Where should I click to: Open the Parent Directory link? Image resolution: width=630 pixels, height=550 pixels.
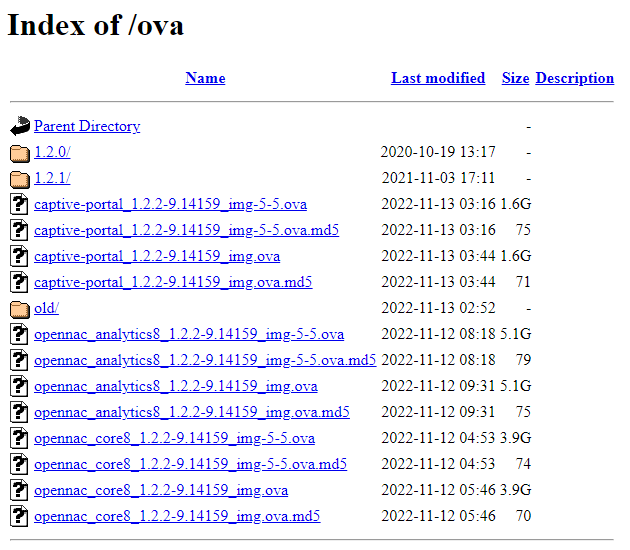87,126
